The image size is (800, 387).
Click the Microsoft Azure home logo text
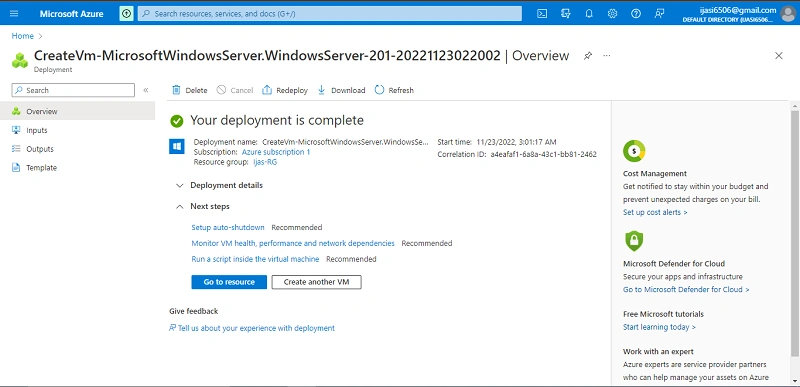pos(71,14)
